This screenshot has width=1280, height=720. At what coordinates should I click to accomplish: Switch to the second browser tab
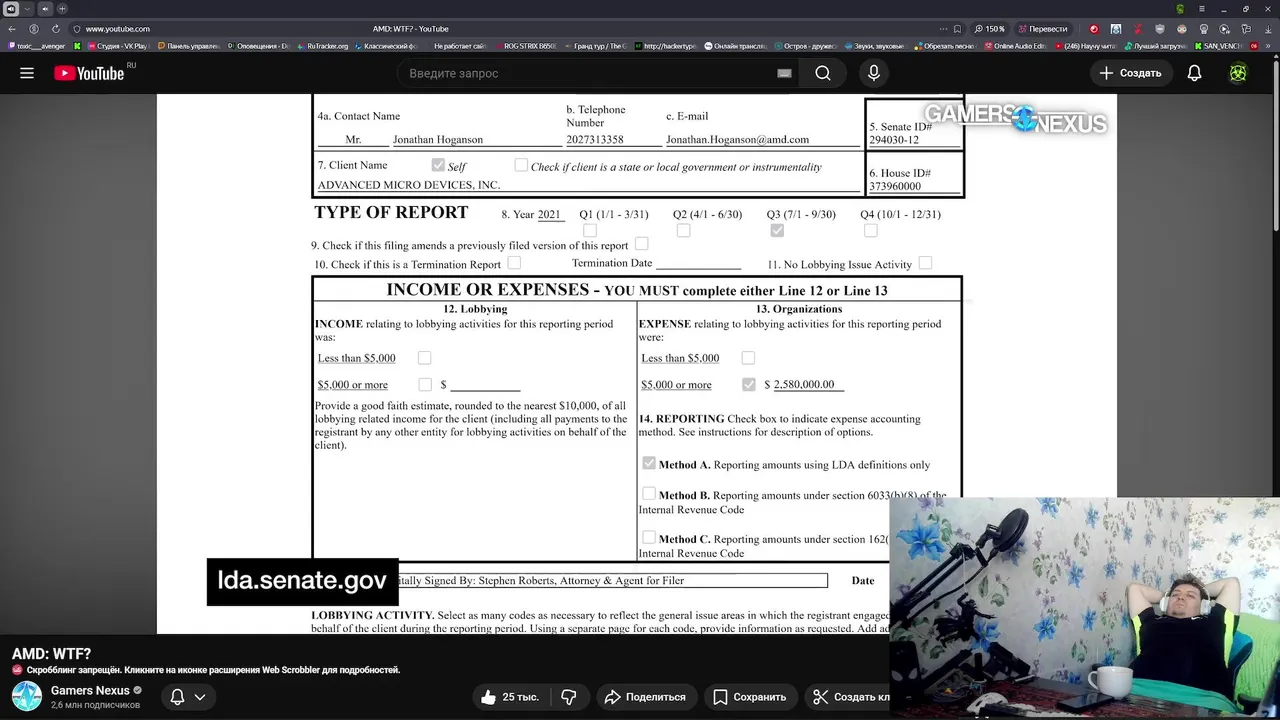coord(45,9)
